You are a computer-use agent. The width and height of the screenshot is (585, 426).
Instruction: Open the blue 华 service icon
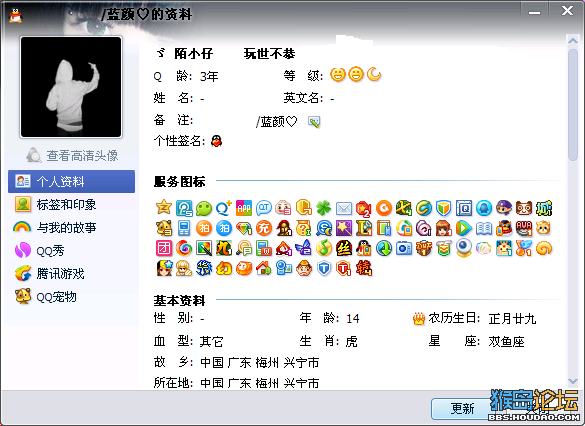tap(204, 268)
